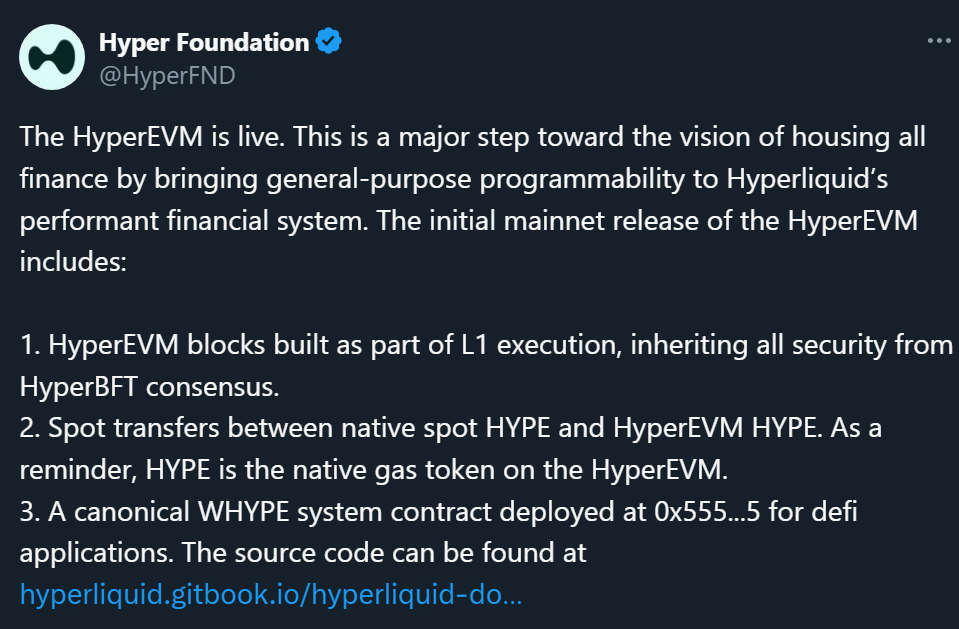Click the 0x555...5 contract address text
The image size is (959, 629).
click(707, 512)
